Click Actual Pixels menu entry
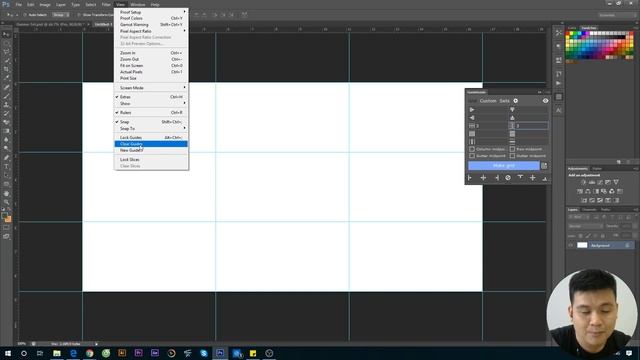640x360 pixels. [x=151, y=72]
